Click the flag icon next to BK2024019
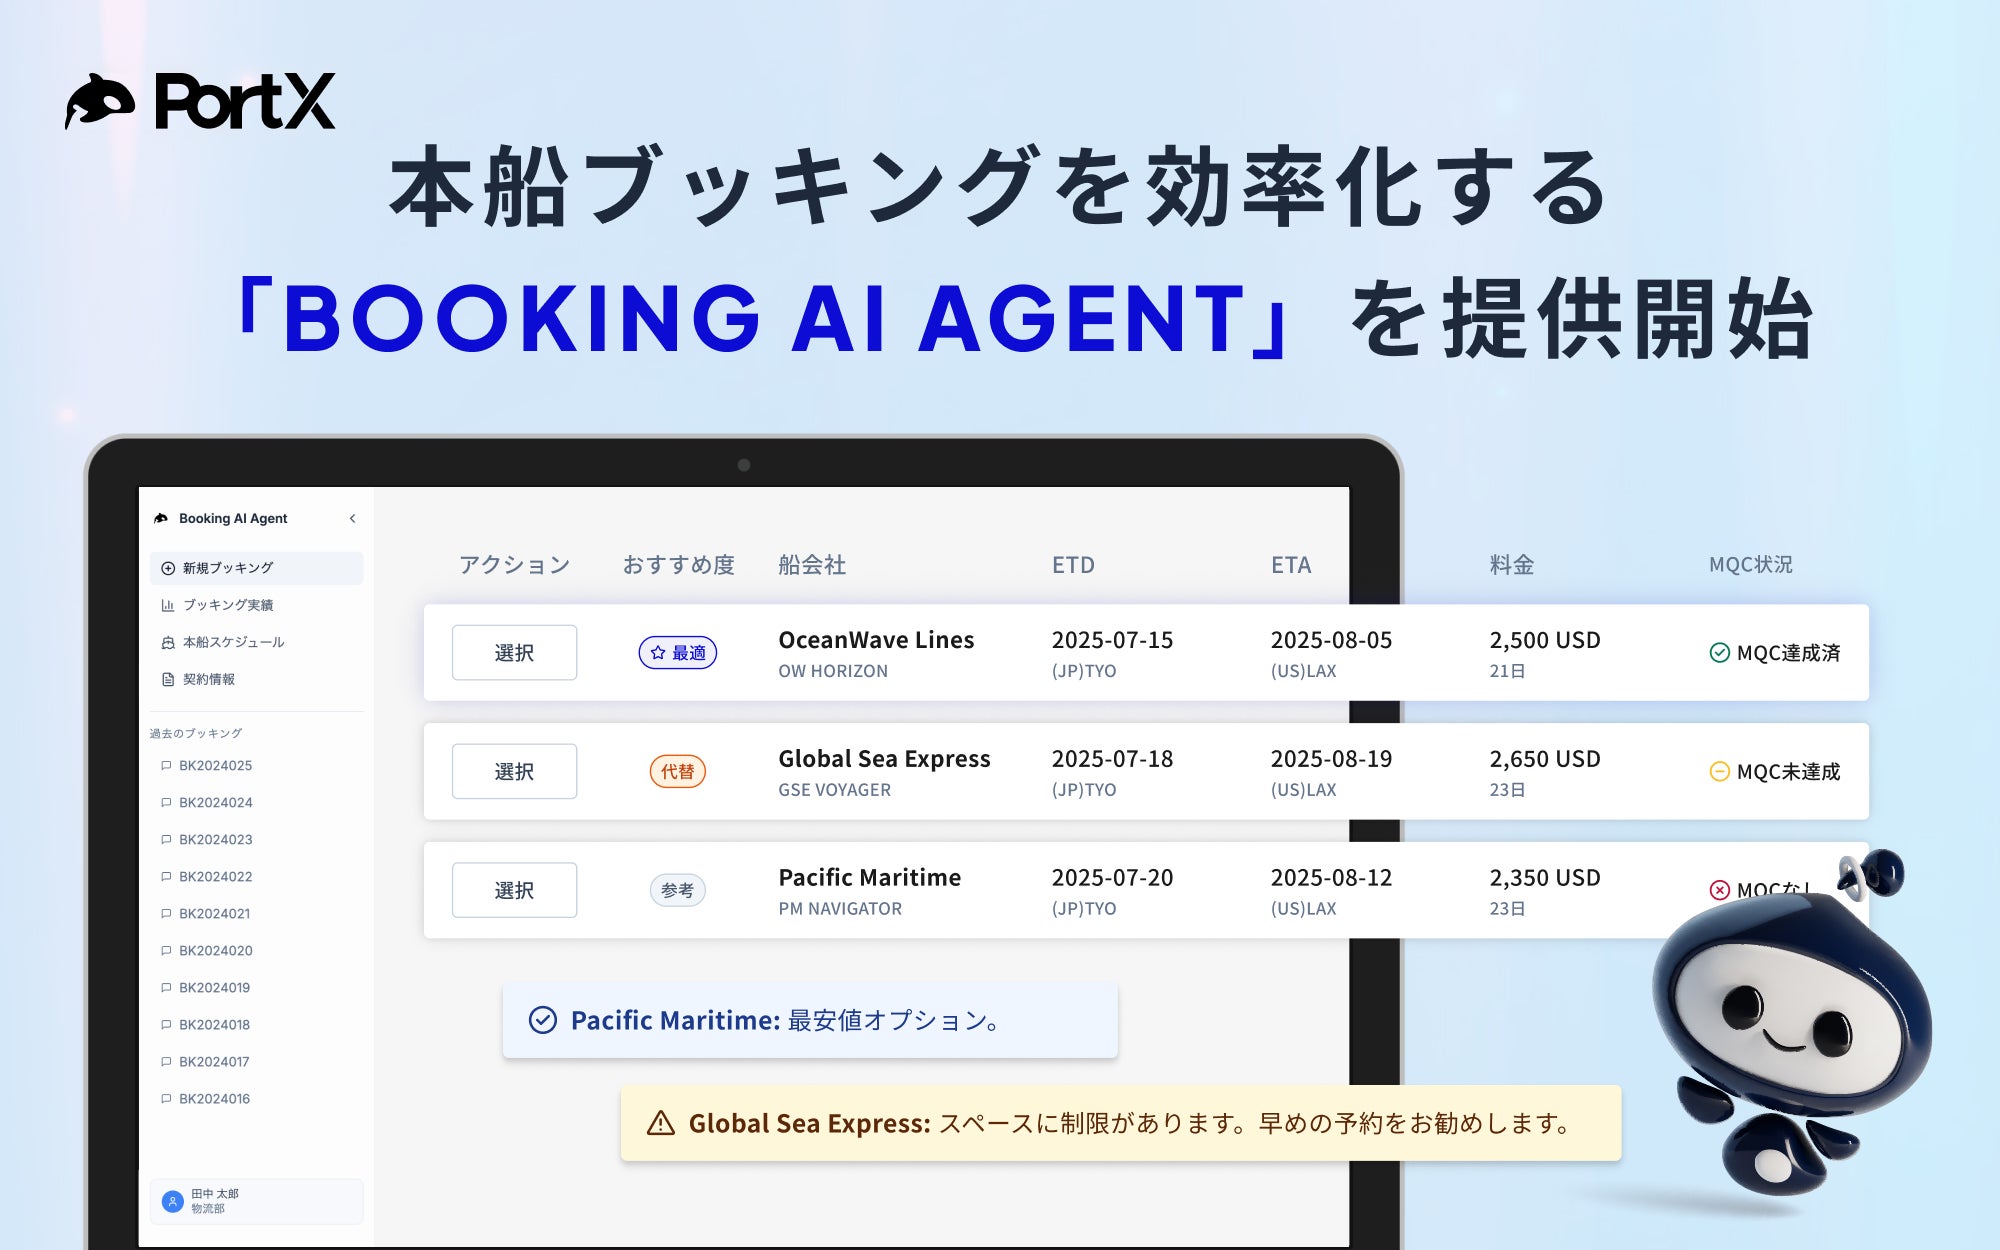 click(166, 988)
